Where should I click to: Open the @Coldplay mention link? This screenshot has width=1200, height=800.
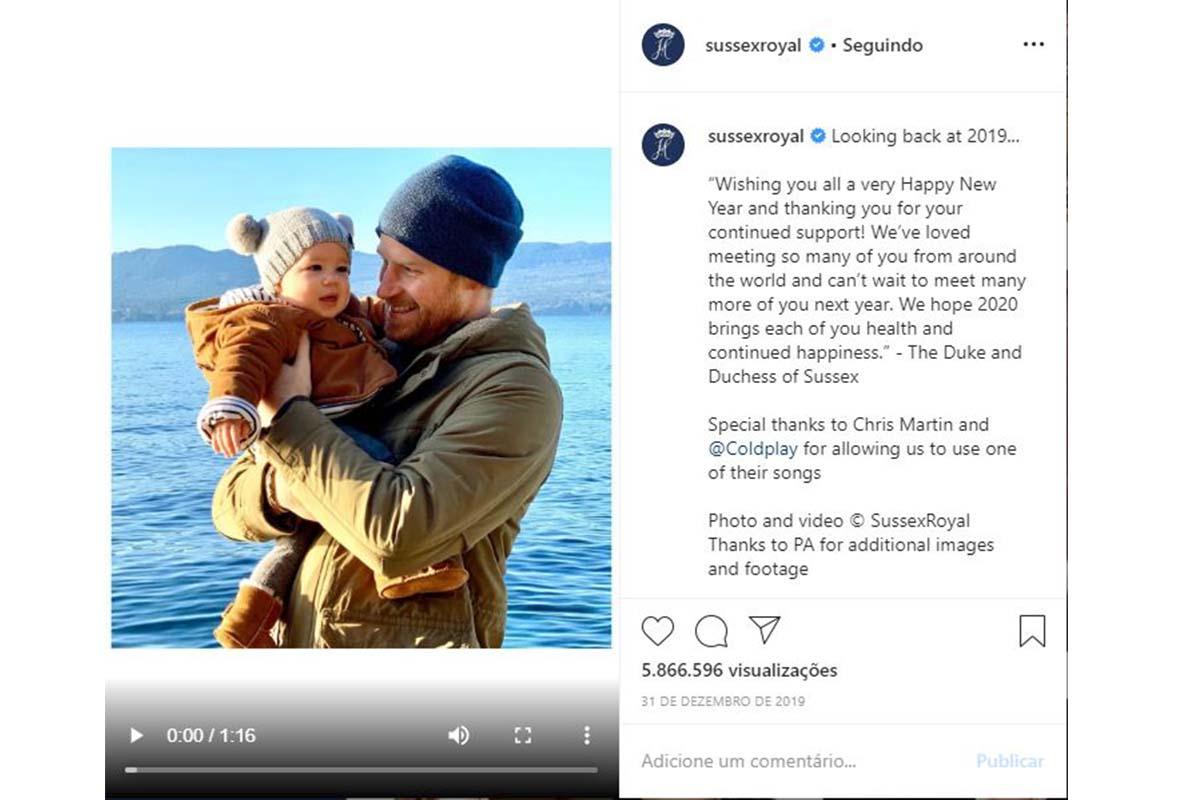(x=753, y=449)
